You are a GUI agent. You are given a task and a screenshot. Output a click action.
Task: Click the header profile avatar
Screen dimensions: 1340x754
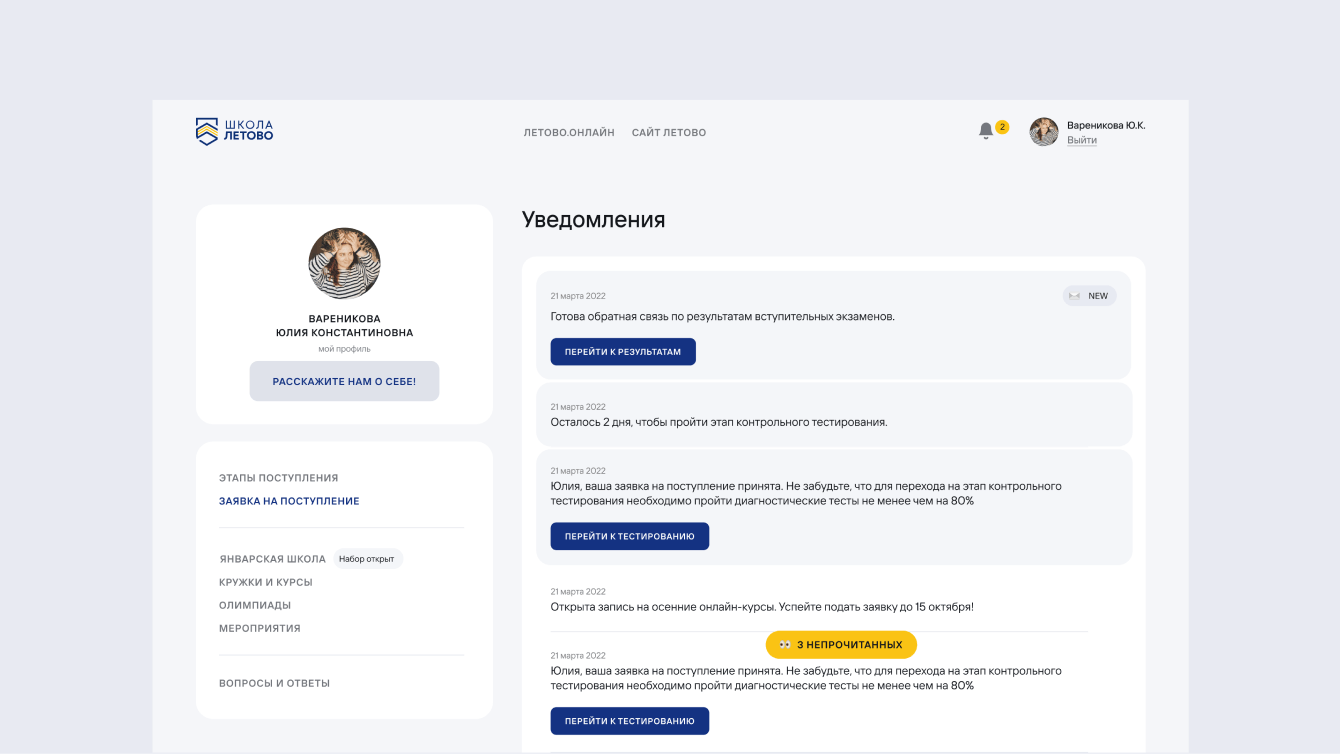tap(1044, 132)
